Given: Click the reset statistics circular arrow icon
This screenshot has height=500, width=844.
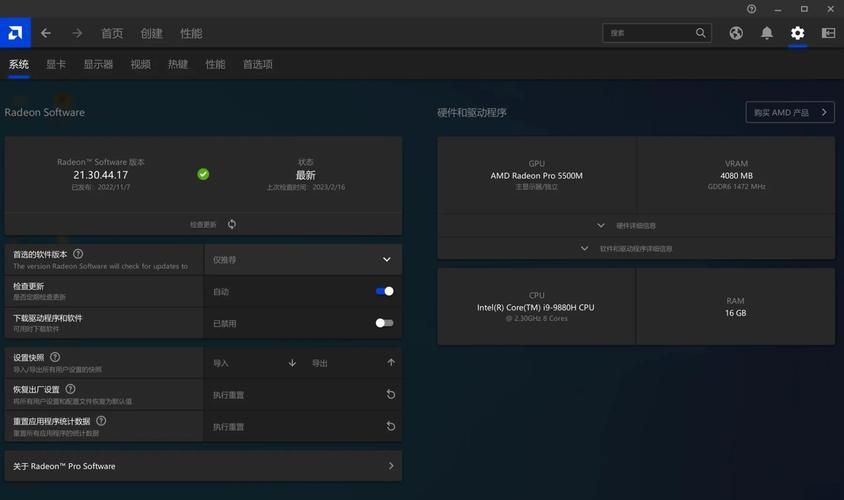Looking at the screenshot, I should [391, 426].
